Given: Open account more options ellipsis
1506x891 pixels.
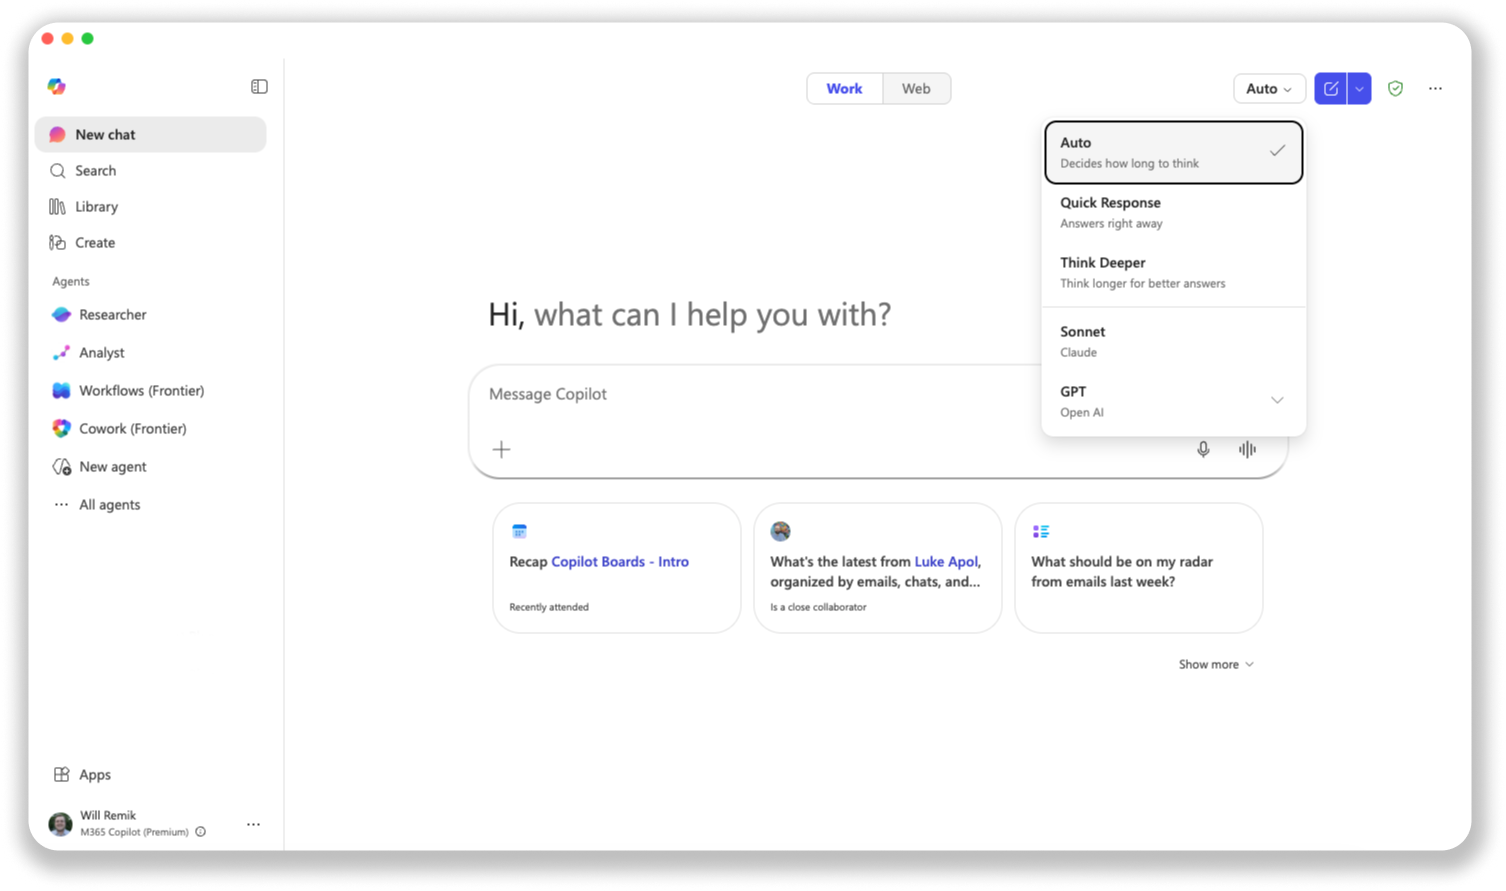Looking at the screenshot, I should (x=253, y=825).
